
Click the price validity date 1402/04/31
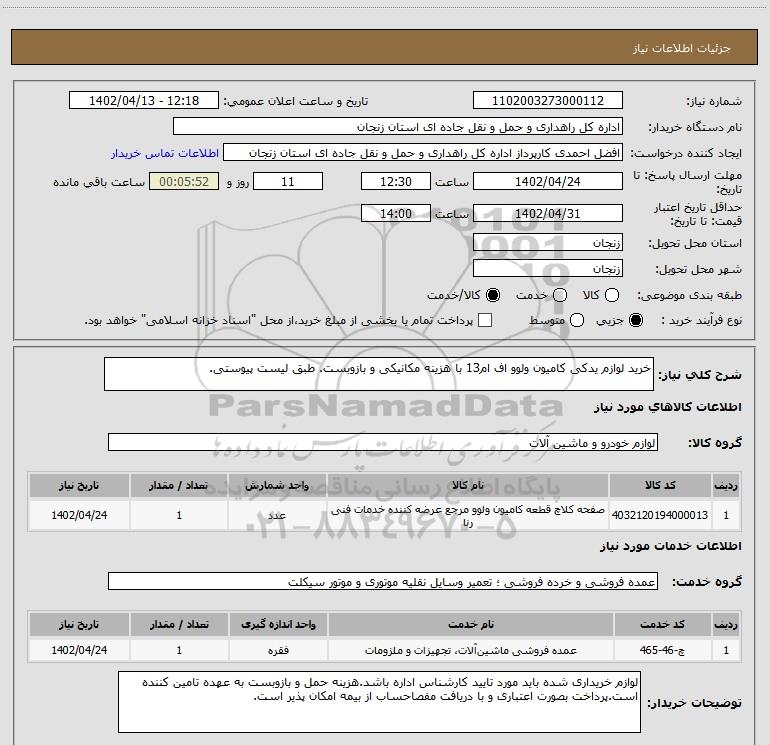[548, 213]
